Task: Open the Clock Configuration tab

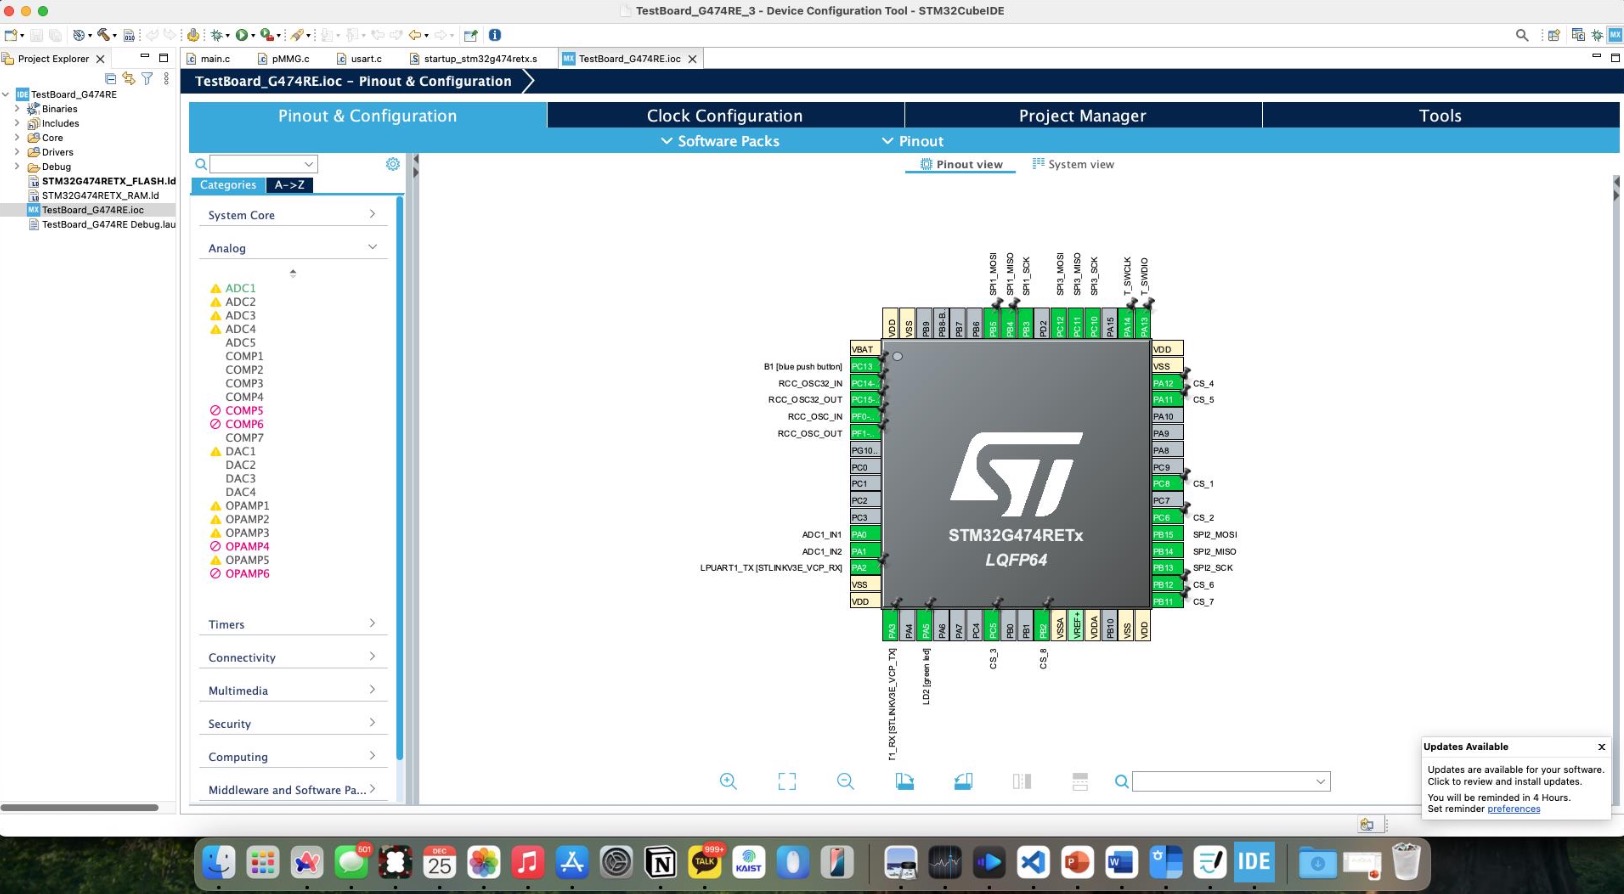Action: coord(725,116)
